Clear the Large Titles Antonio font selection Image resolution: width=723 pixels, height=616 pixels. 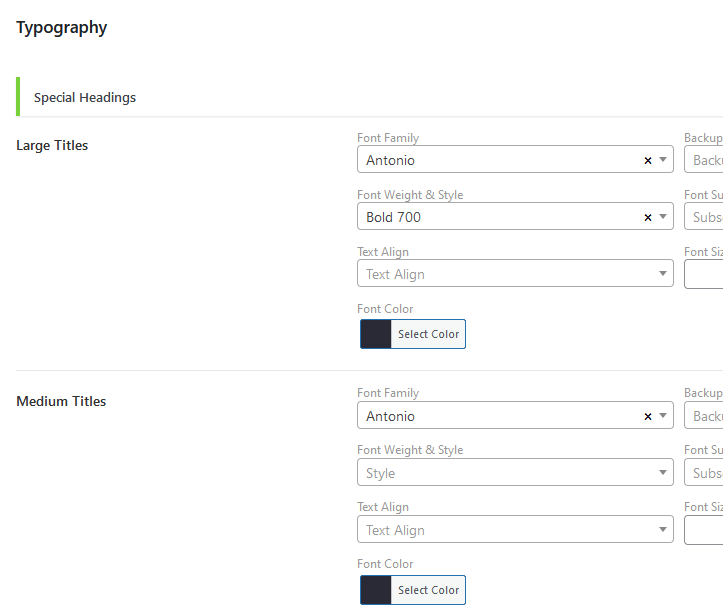pyautogui.click(x=647, y=160)
